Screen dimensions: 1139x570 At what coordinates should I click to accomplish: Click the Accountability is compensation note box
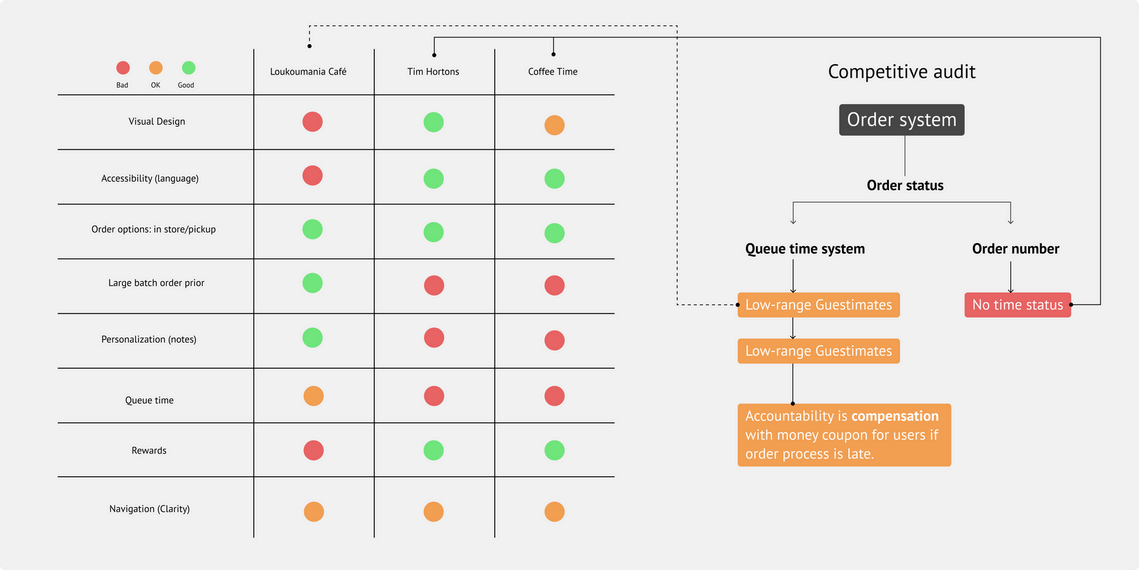pos(844,435)
